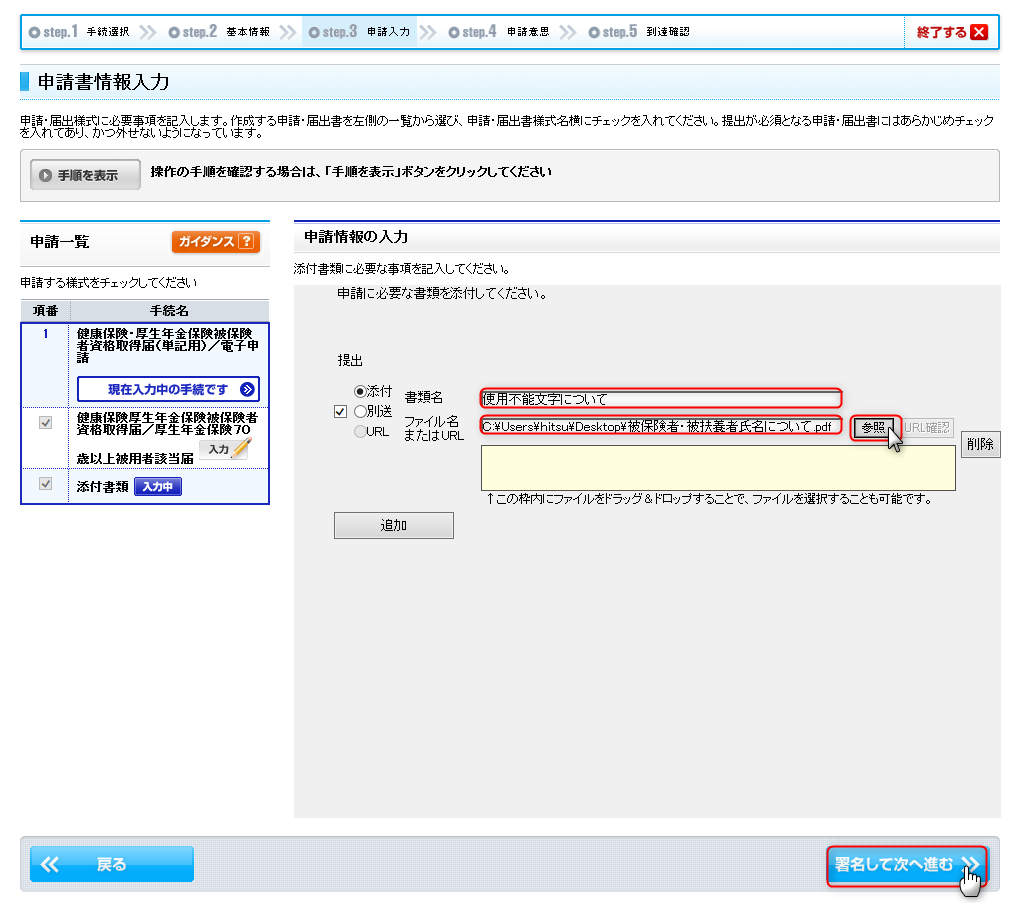Viewport: 1011px width, 903px height.
Task: Open the ガイダンス help button
Action: [215, 242]
